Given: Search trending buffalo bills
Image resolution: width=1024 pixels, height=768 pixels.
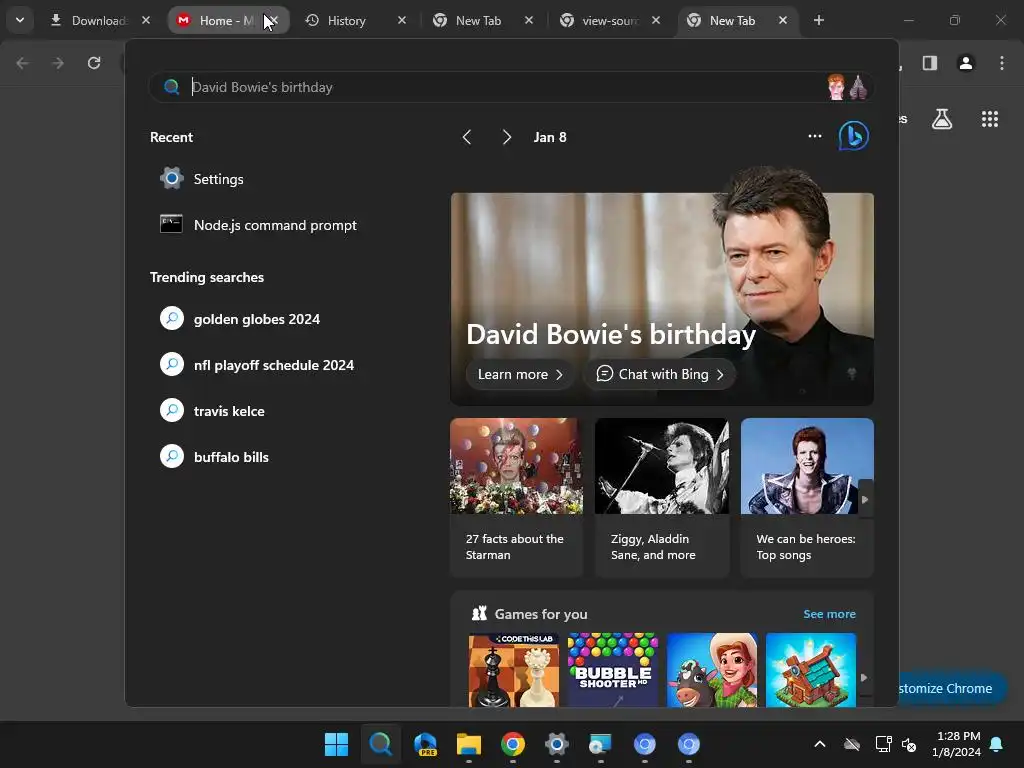Looking at the screenshot, I should pos(287,456).
